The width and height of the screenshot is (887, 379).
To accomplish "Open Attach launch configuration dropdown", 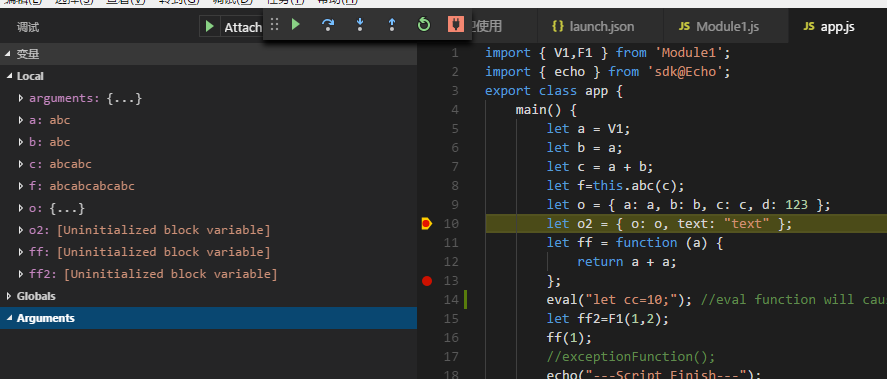I will 243,27.
